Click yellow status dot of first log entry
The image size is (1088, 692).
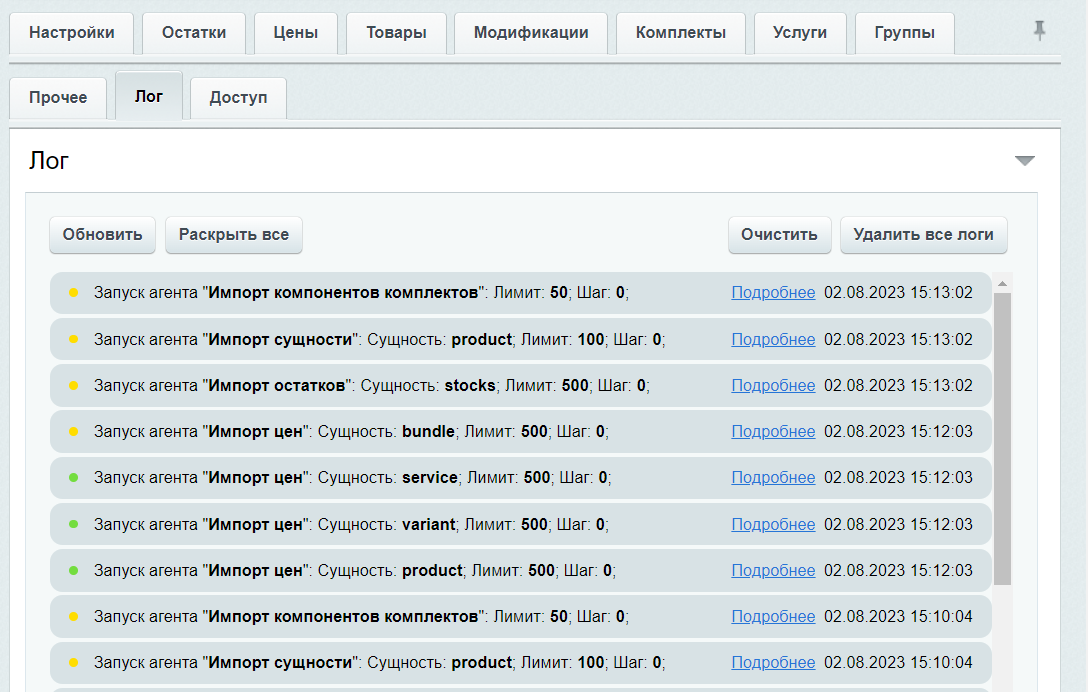pyautogui.click(x=73, y=293)
